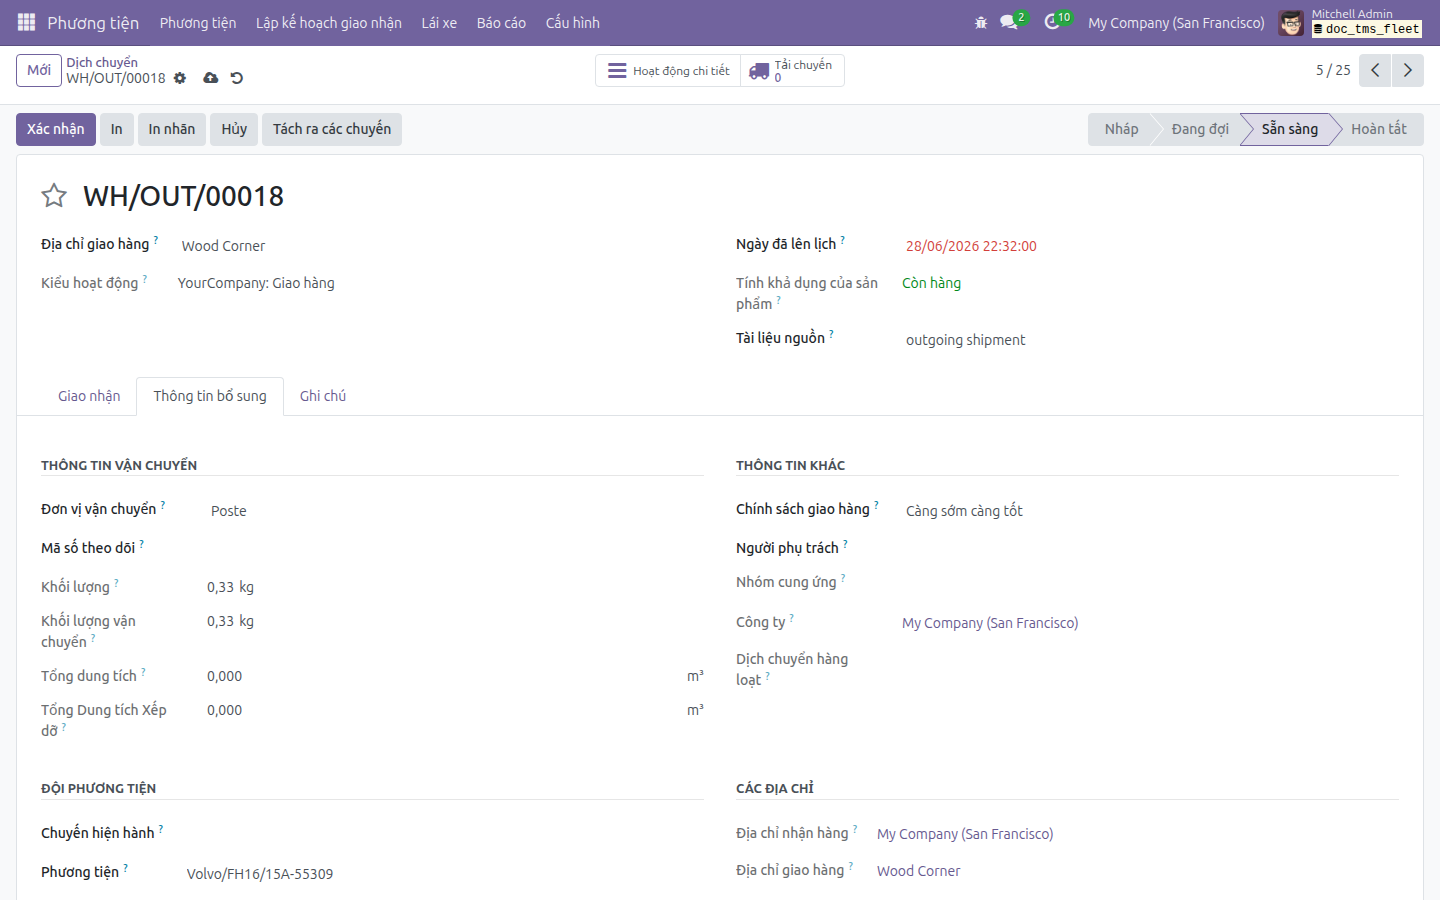The width and height of the screenshot is (1440, 900).
Task: Go to the next record arrow
Action: coord(1408,70)
